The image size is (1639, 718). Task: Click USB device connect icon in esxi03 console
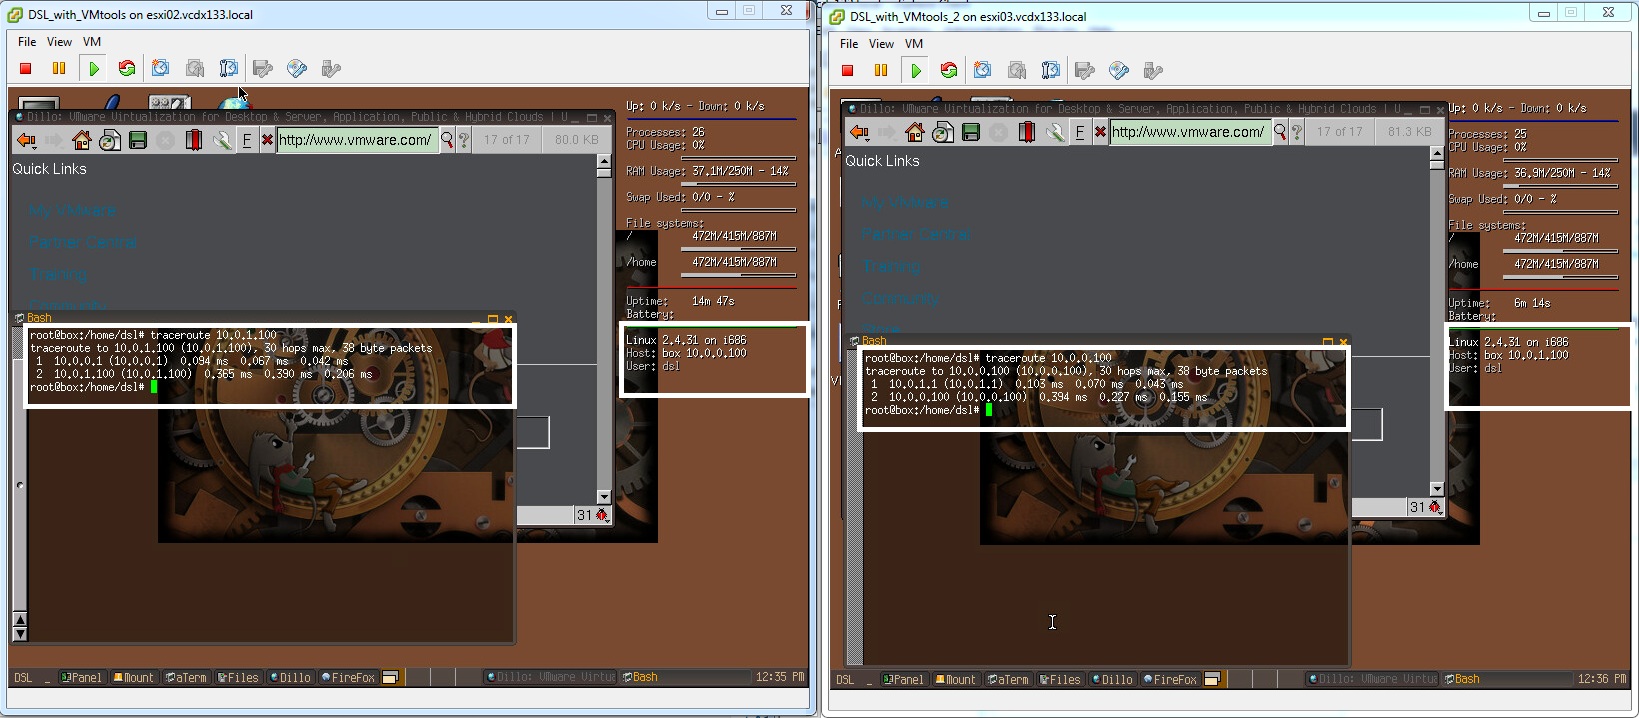click(x=1153, y=71)
